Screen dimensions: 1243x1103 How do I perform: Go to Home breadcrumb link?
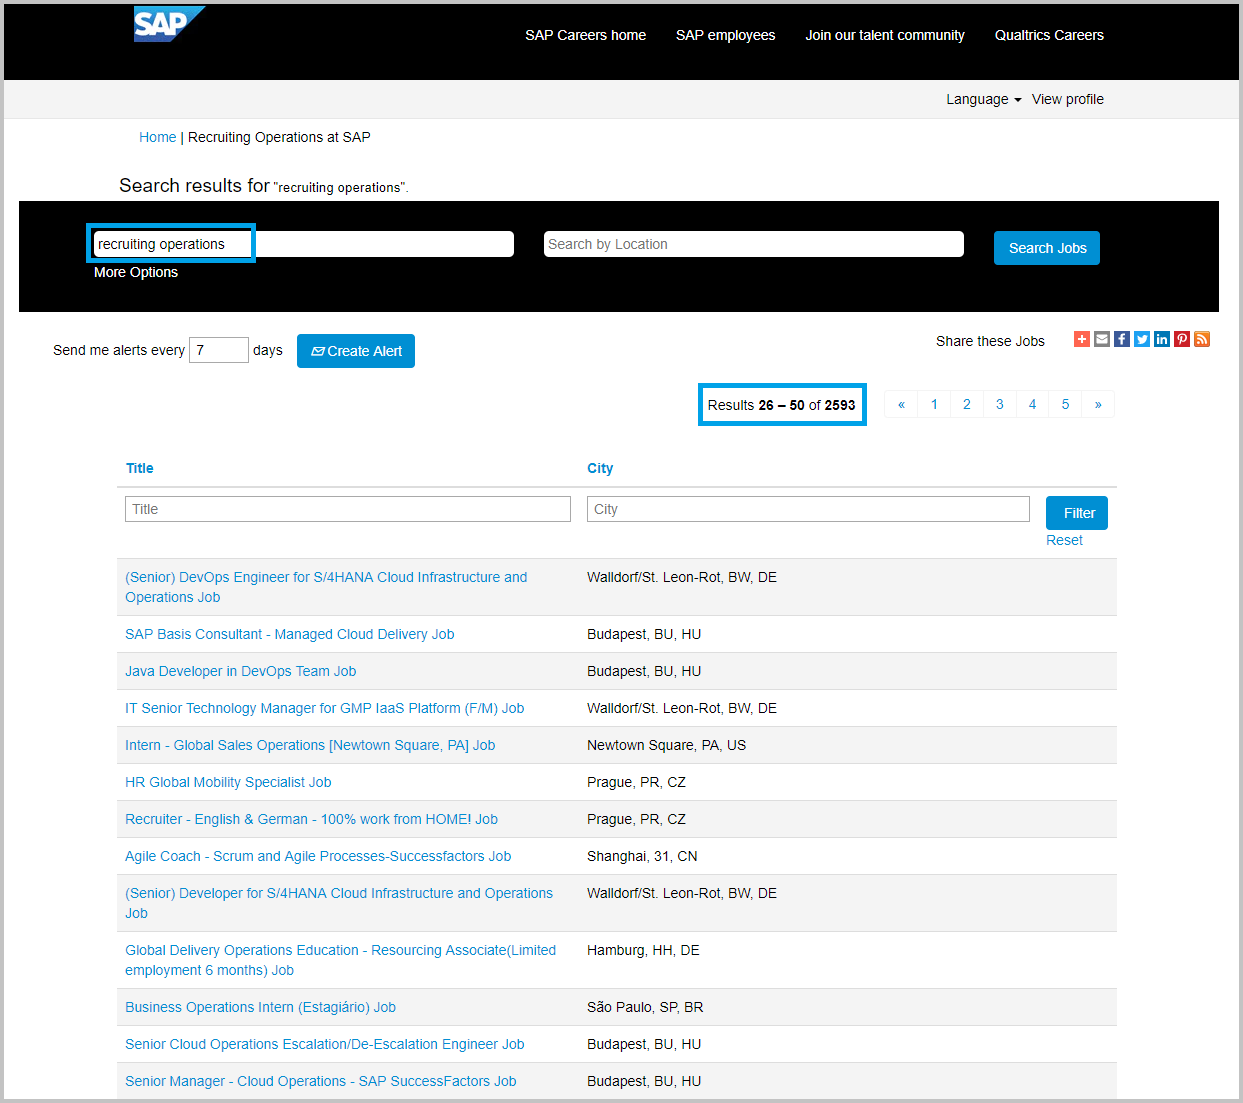[x=157, y=137]
